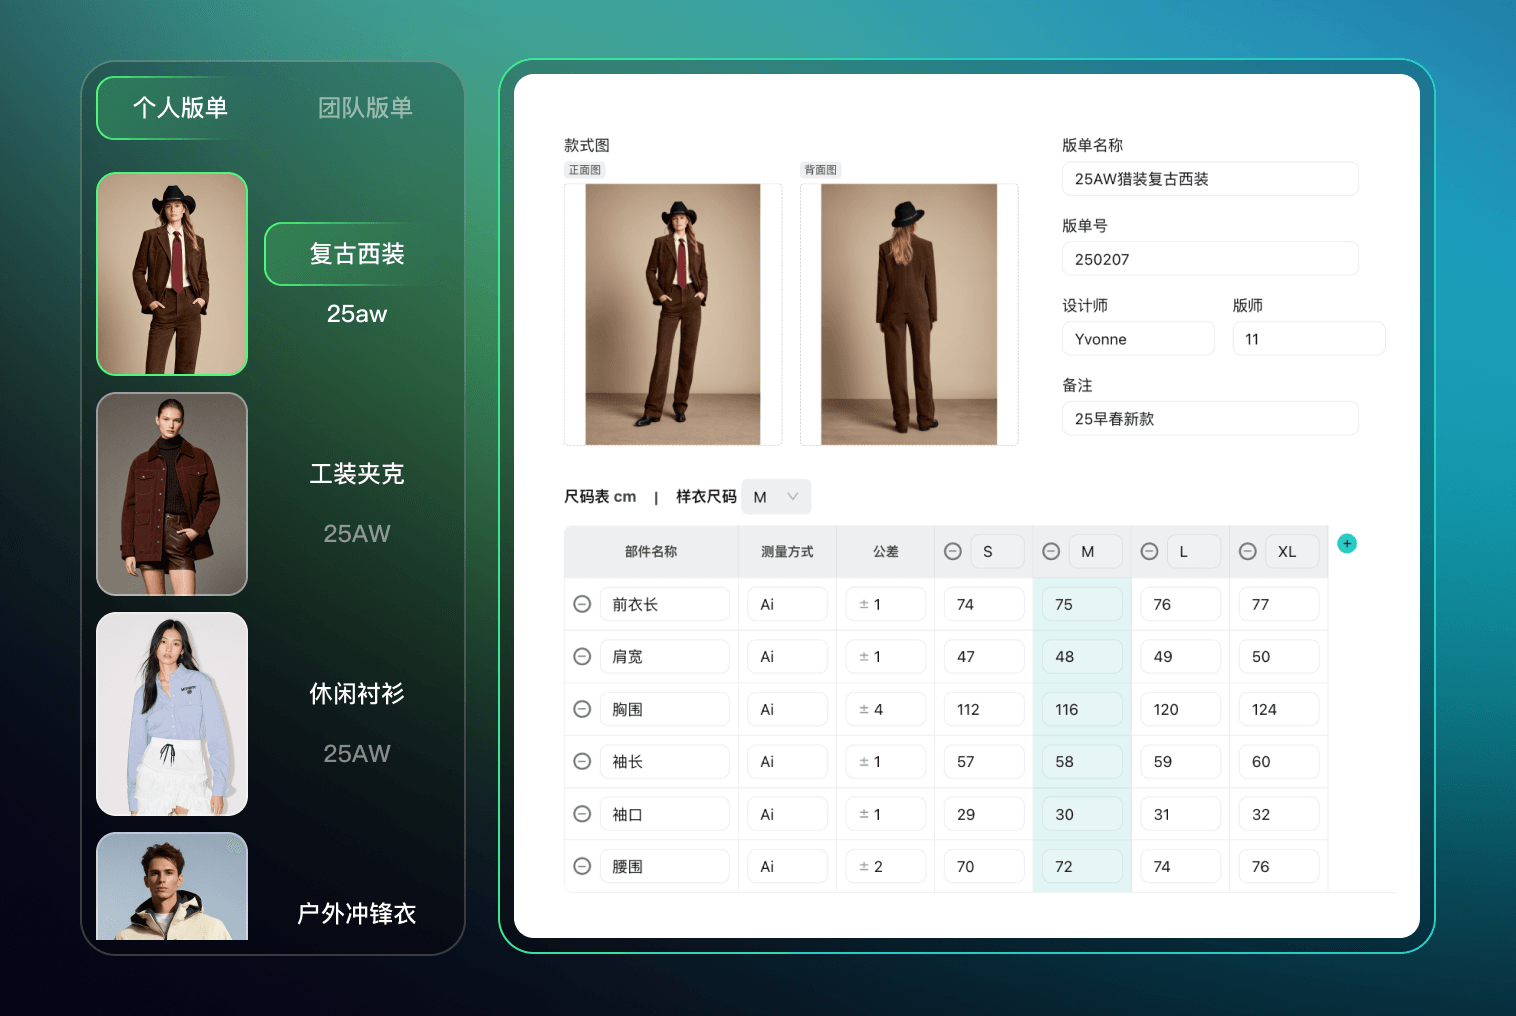Edit the 备注 field 25早春新款
Screen dimensions: 1516x1016
(1210, 419)
